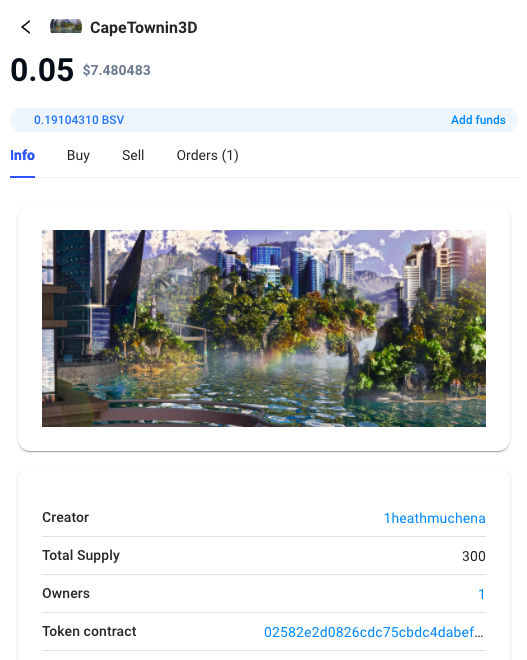
Task: View the owners count link
Action: (x=482, y=594)
